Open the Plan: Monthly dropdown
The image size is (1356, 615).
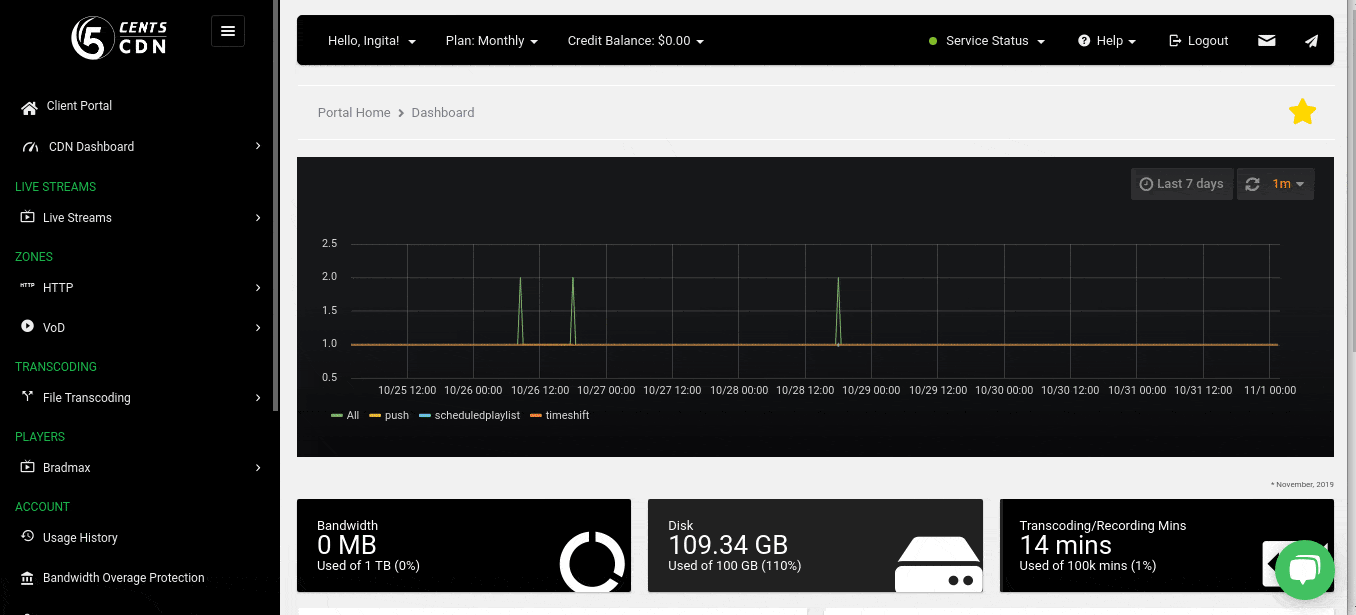pyautogui.click(x=492, y=41)
